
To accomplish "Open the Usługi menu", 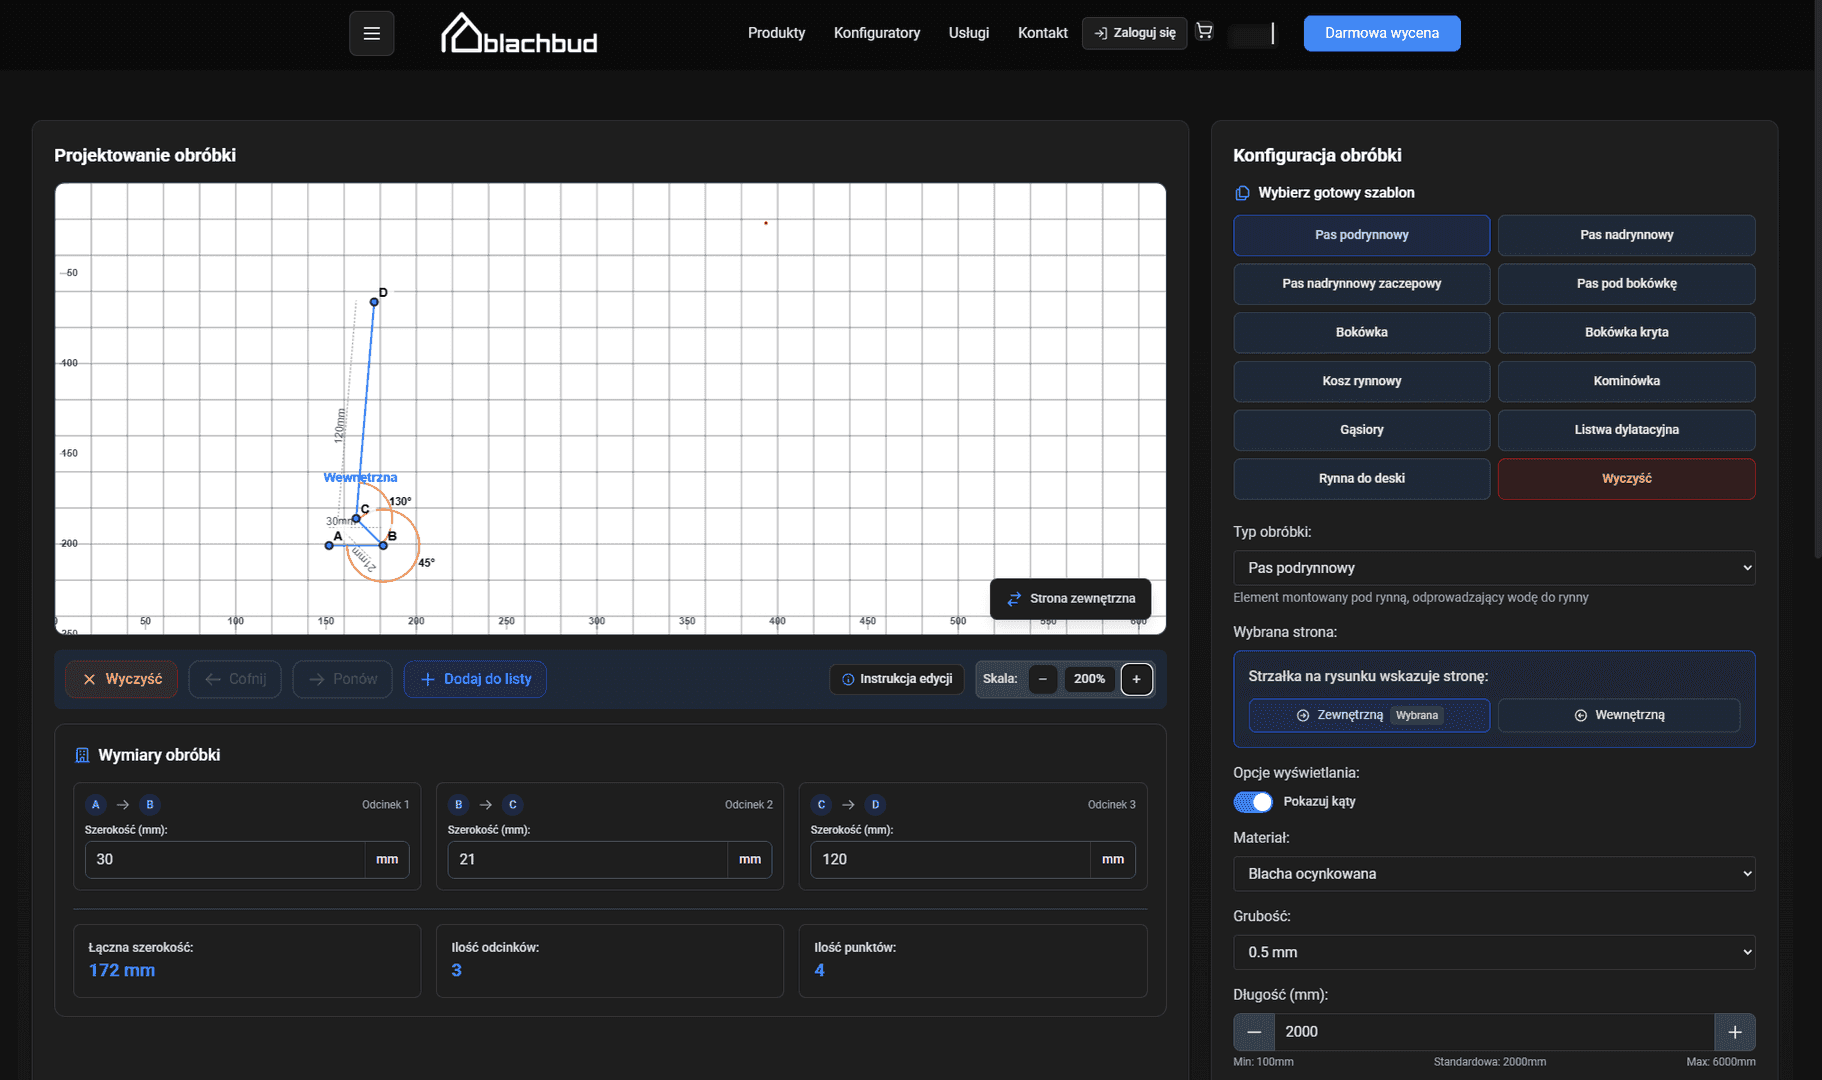I will click(x=969, y=33).
